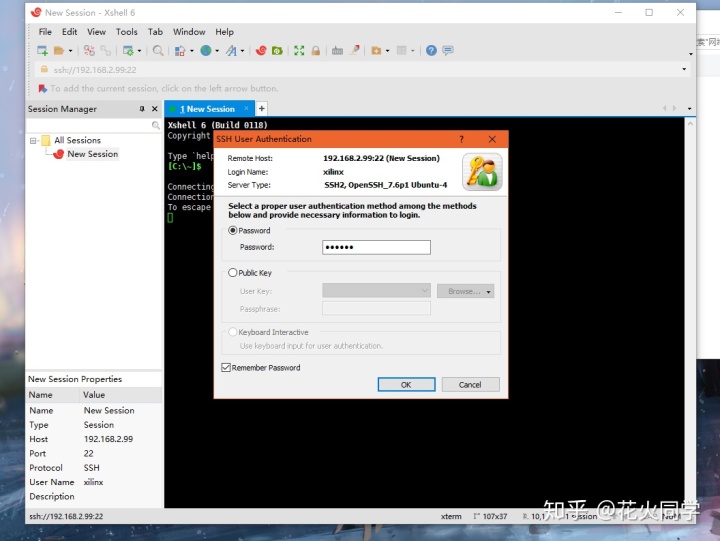720x541 pixels.
Task: Click the color scheme squares icon
Action: tap(180, 51)
